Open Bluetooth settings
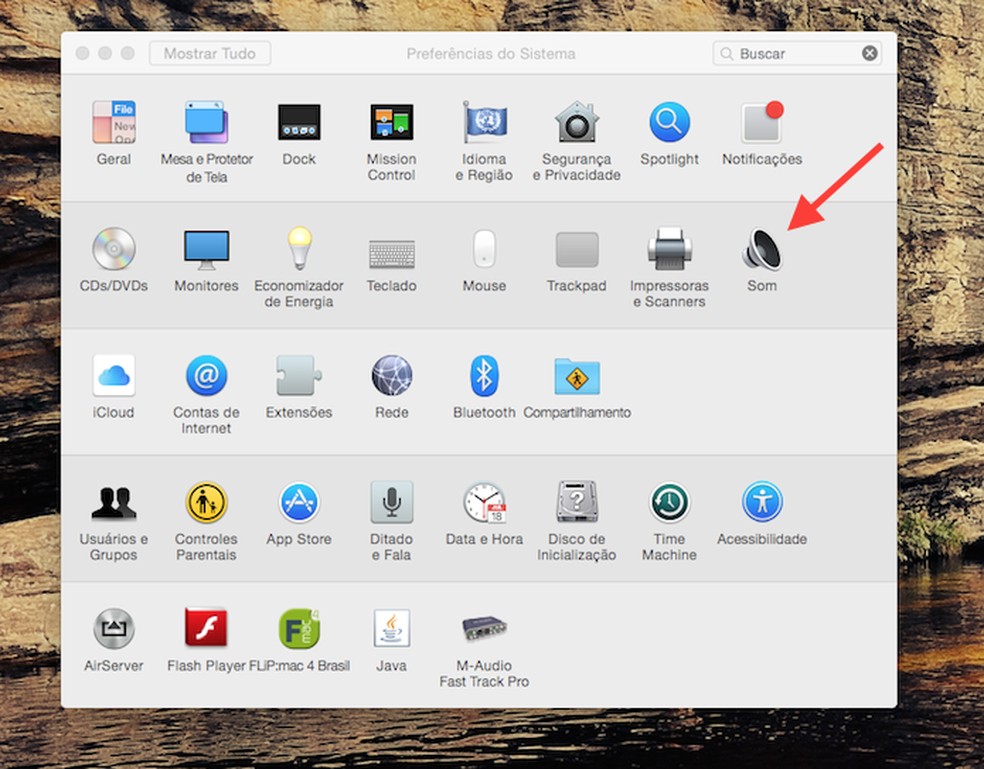Screen dimensions: 984x769 click(483, 375)
